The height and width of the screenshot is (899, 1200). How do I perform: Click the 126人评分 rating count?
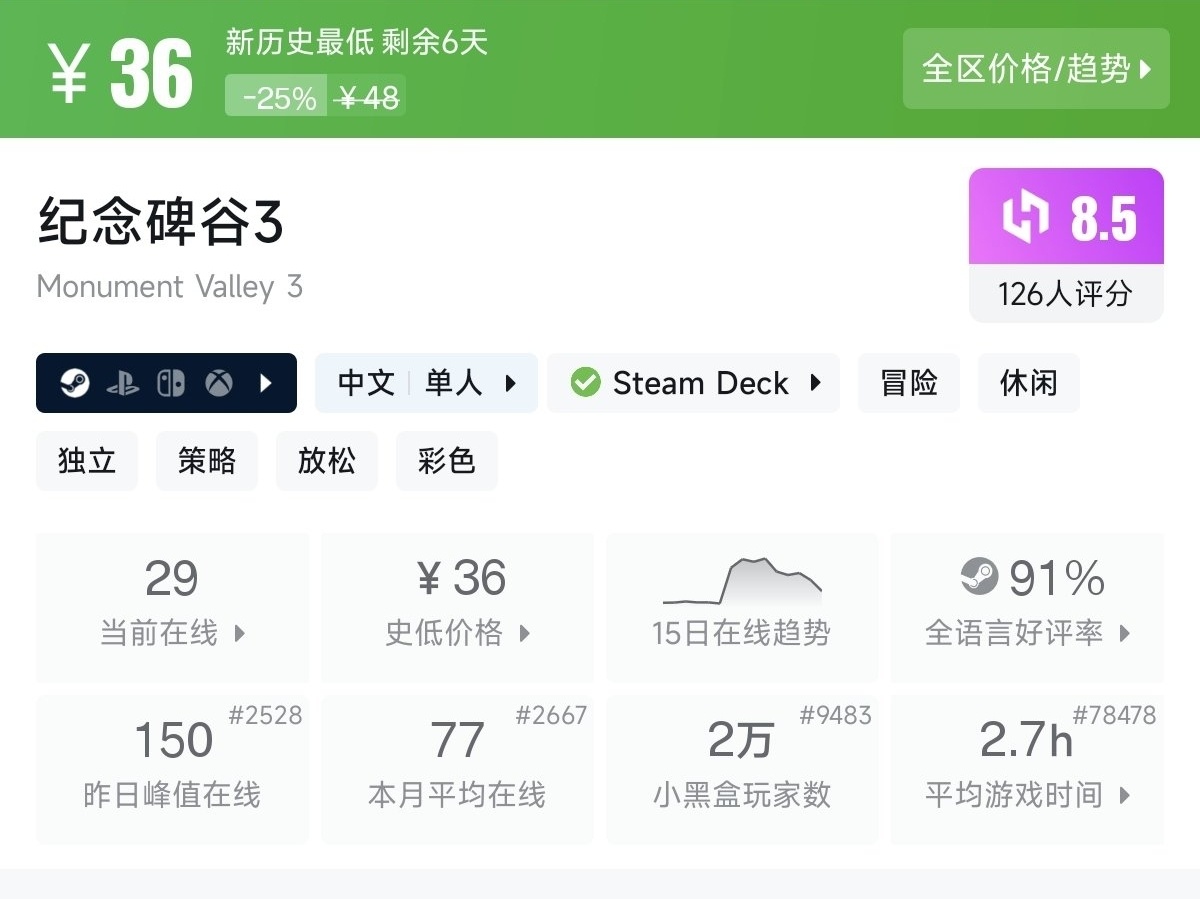1065,294
